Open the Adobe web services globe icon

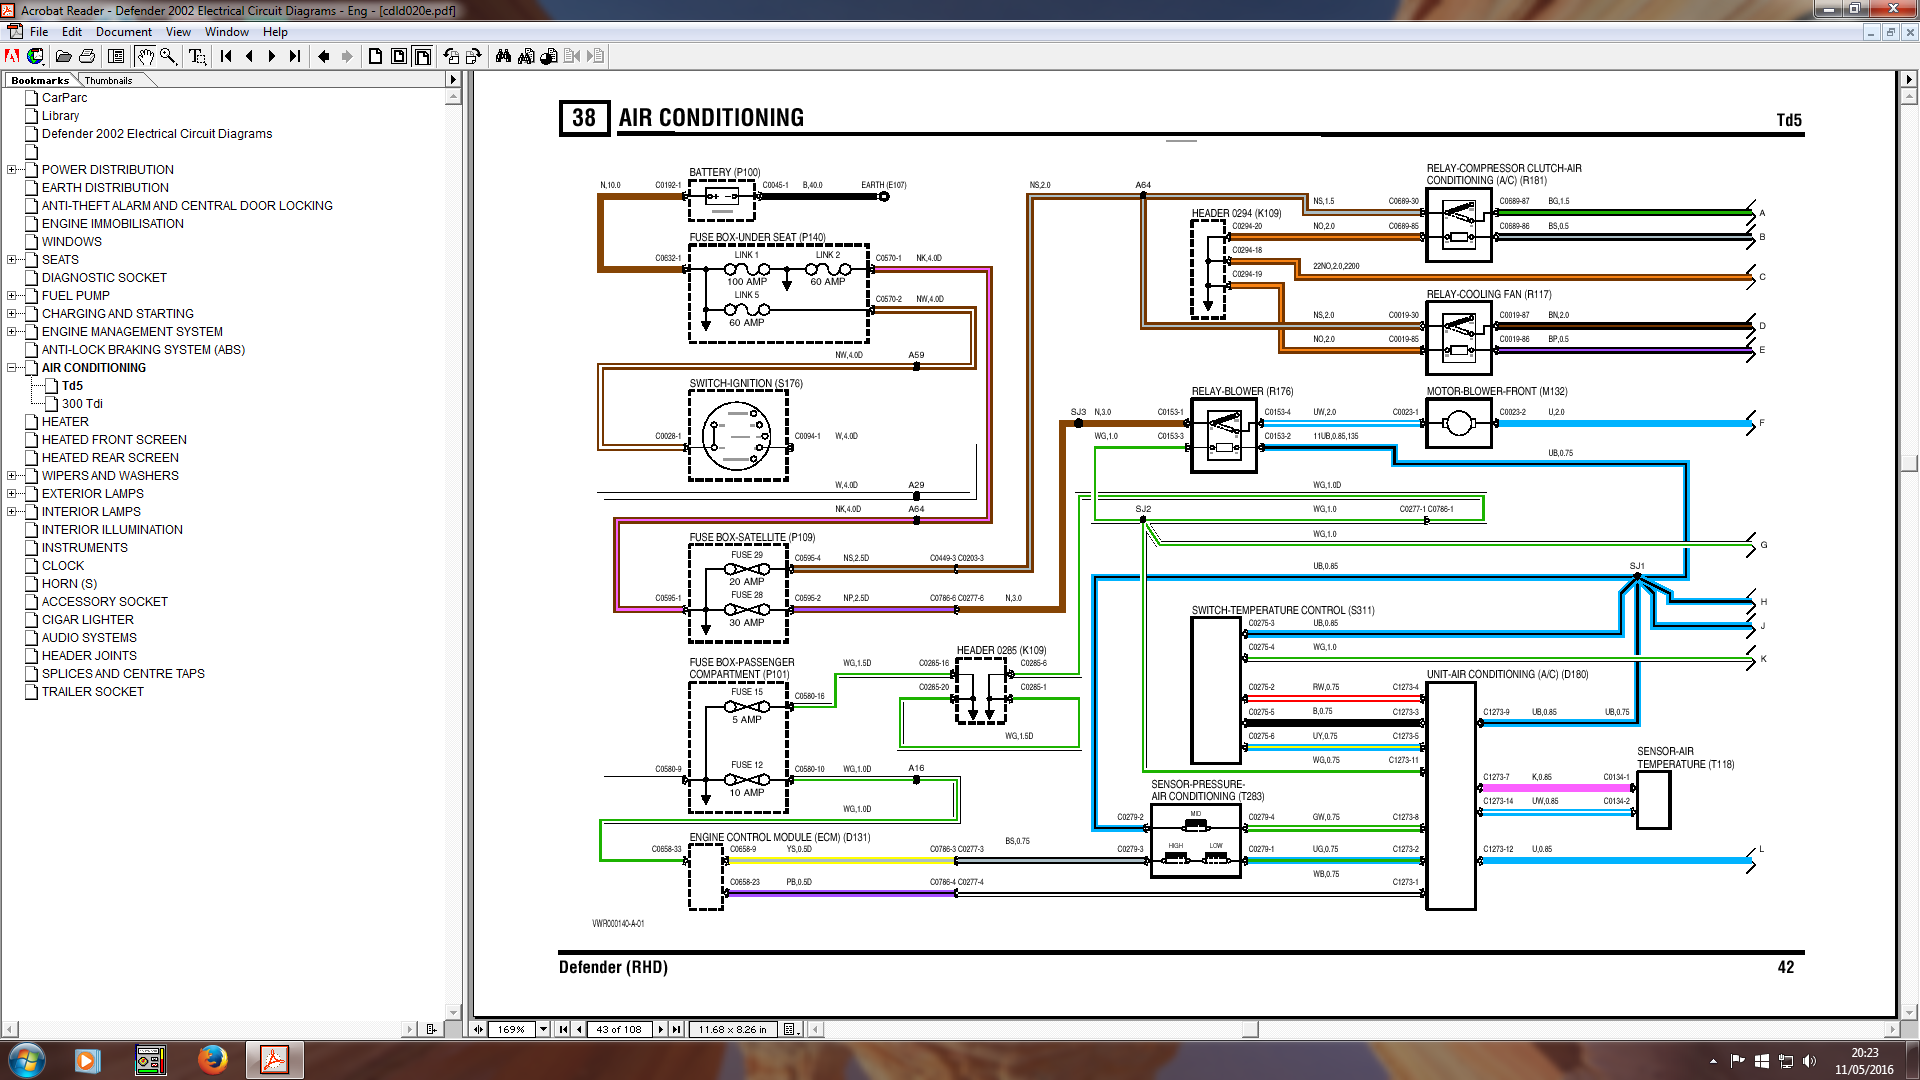tap(36, 56)
